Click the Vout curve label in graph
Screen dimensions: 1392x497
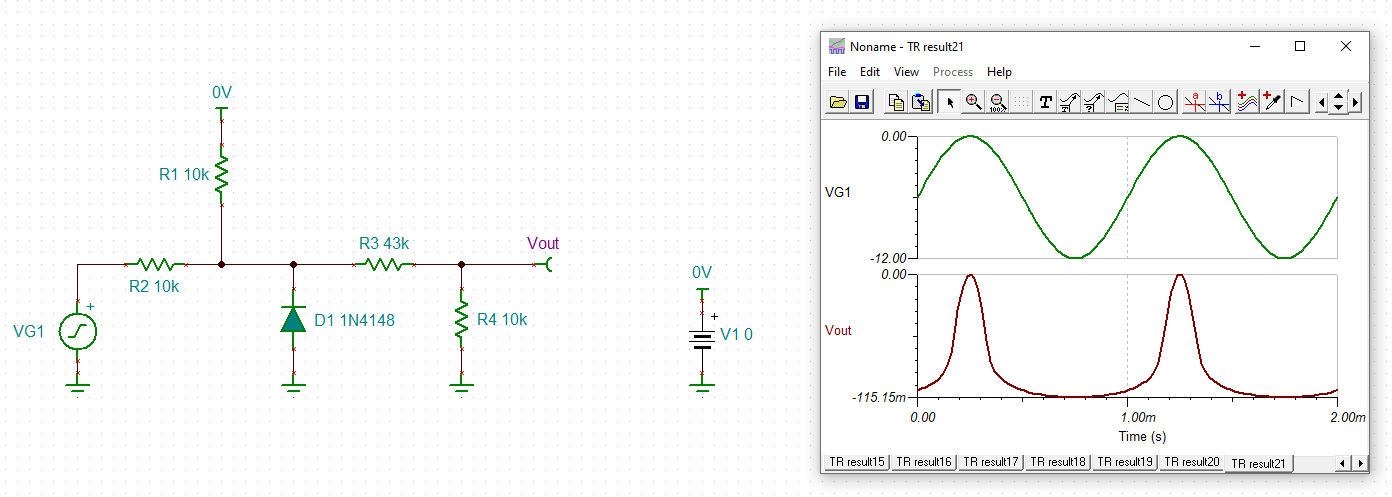tap(838, 330)
